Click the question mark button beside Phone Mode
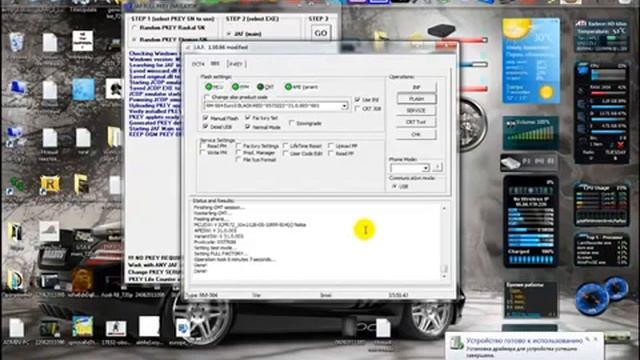Screen dimensions: 640x360 437,167
